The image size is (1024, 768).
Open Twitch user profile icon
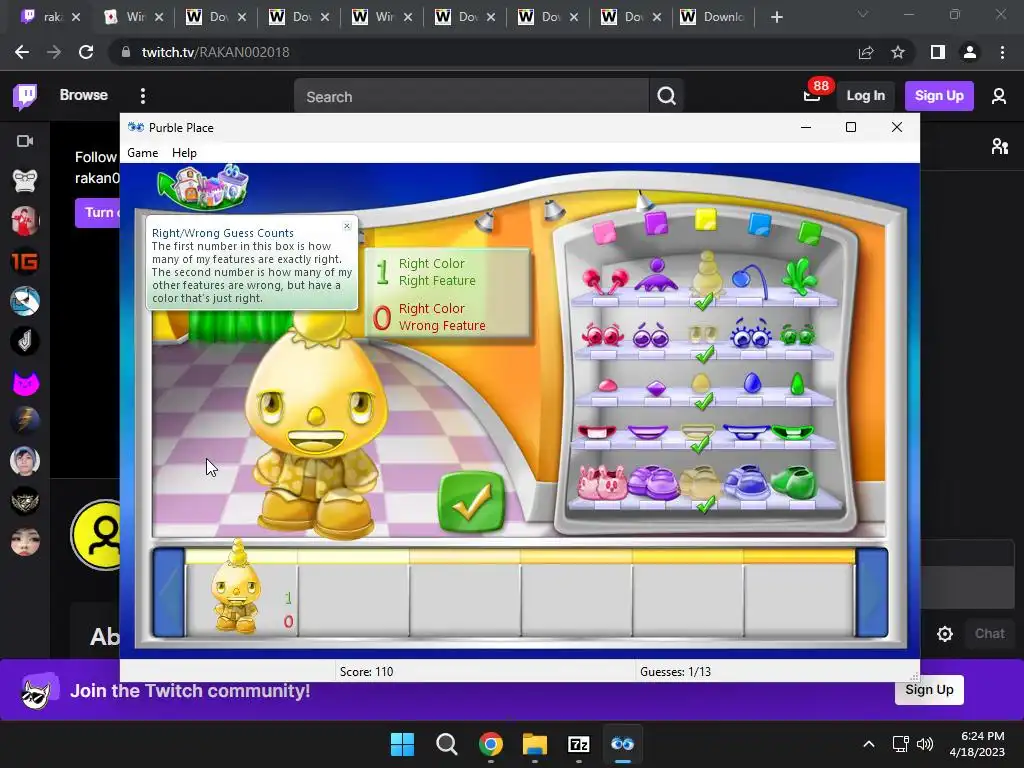[x=999, y=96]
